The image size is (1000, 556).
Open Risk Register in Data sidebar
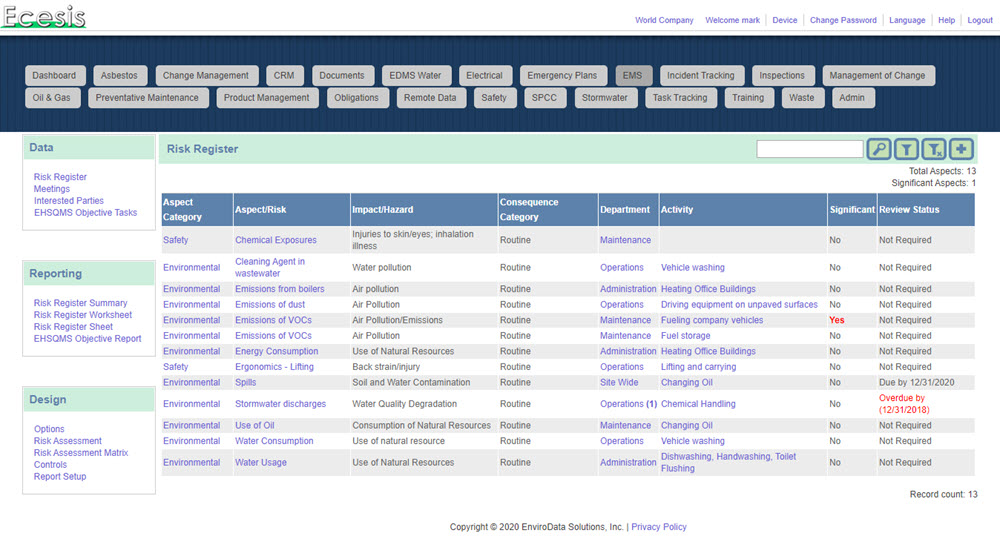[60, 177]
